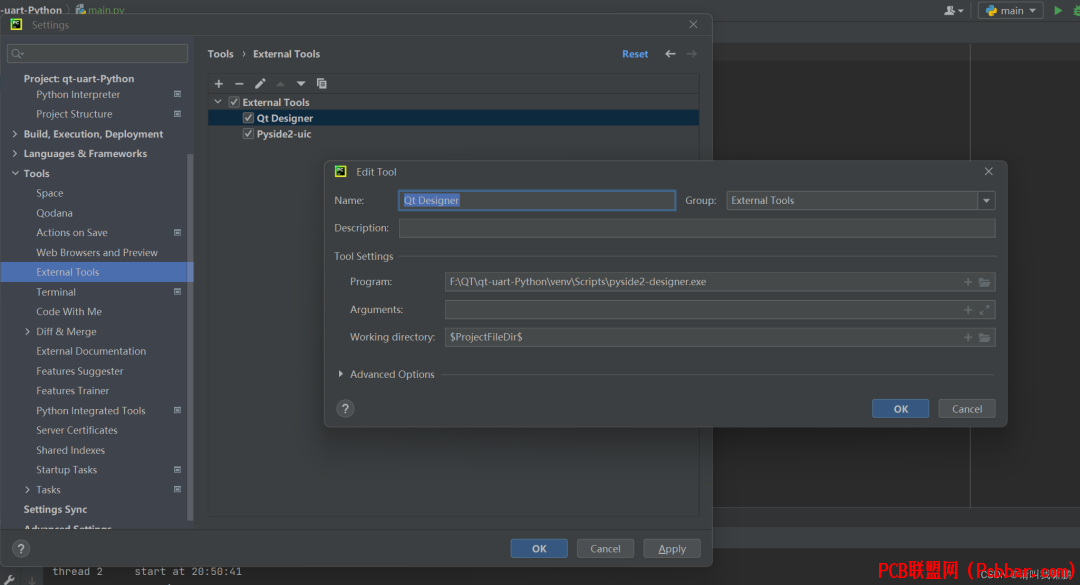Click the Reset link
Image resolution: width=1080 pixels, height=585 pixels.
[x=635, y=54]
